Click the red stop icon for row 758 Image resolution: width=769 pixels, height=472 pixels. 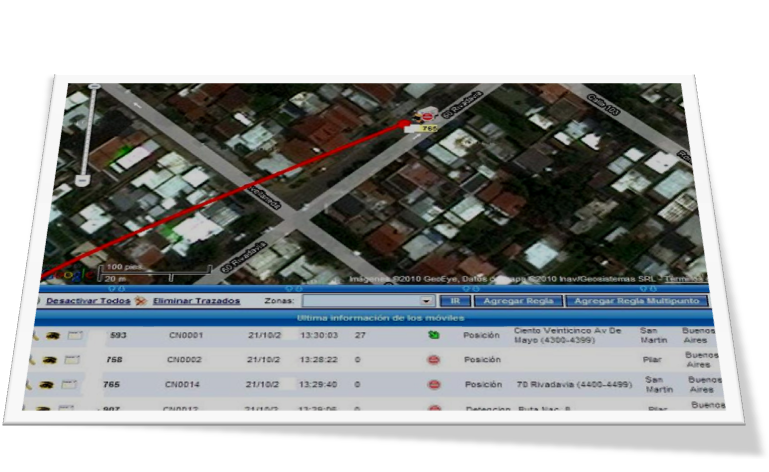coord(434,360)
